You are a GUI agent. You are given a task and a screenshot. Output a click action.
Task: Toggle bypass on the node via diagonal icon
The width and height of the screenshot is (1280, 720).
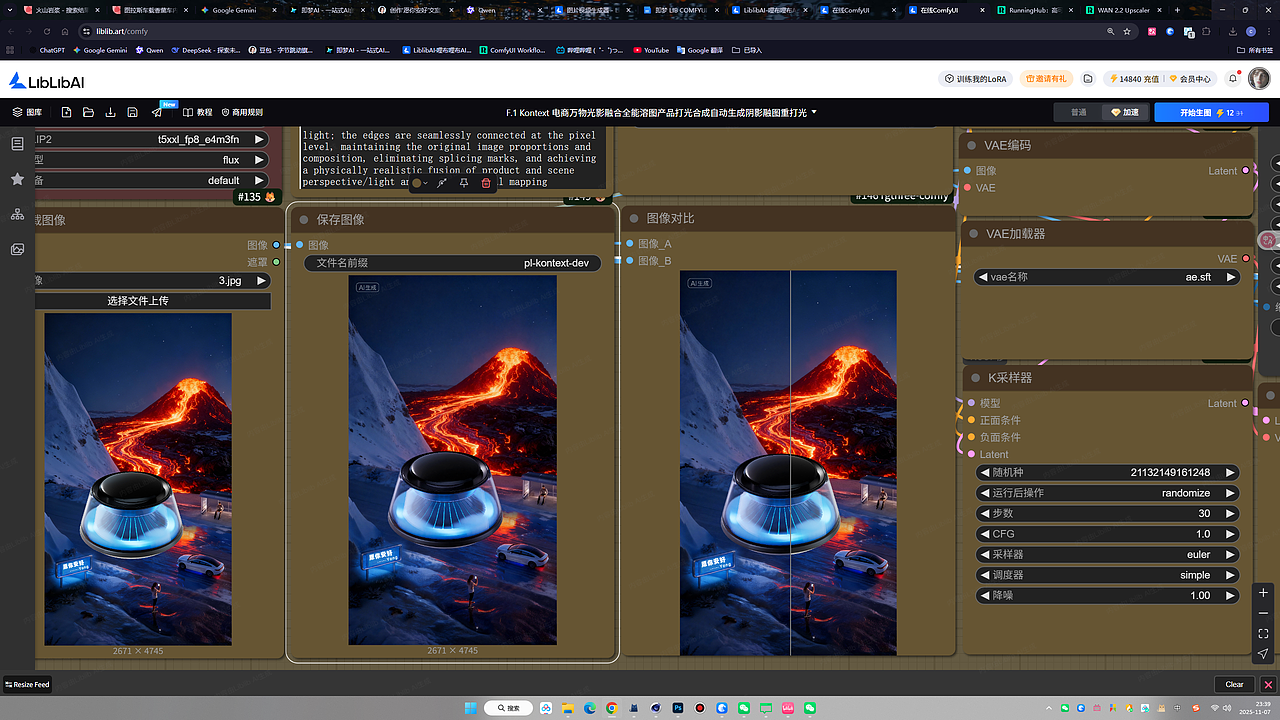[441, 182]
